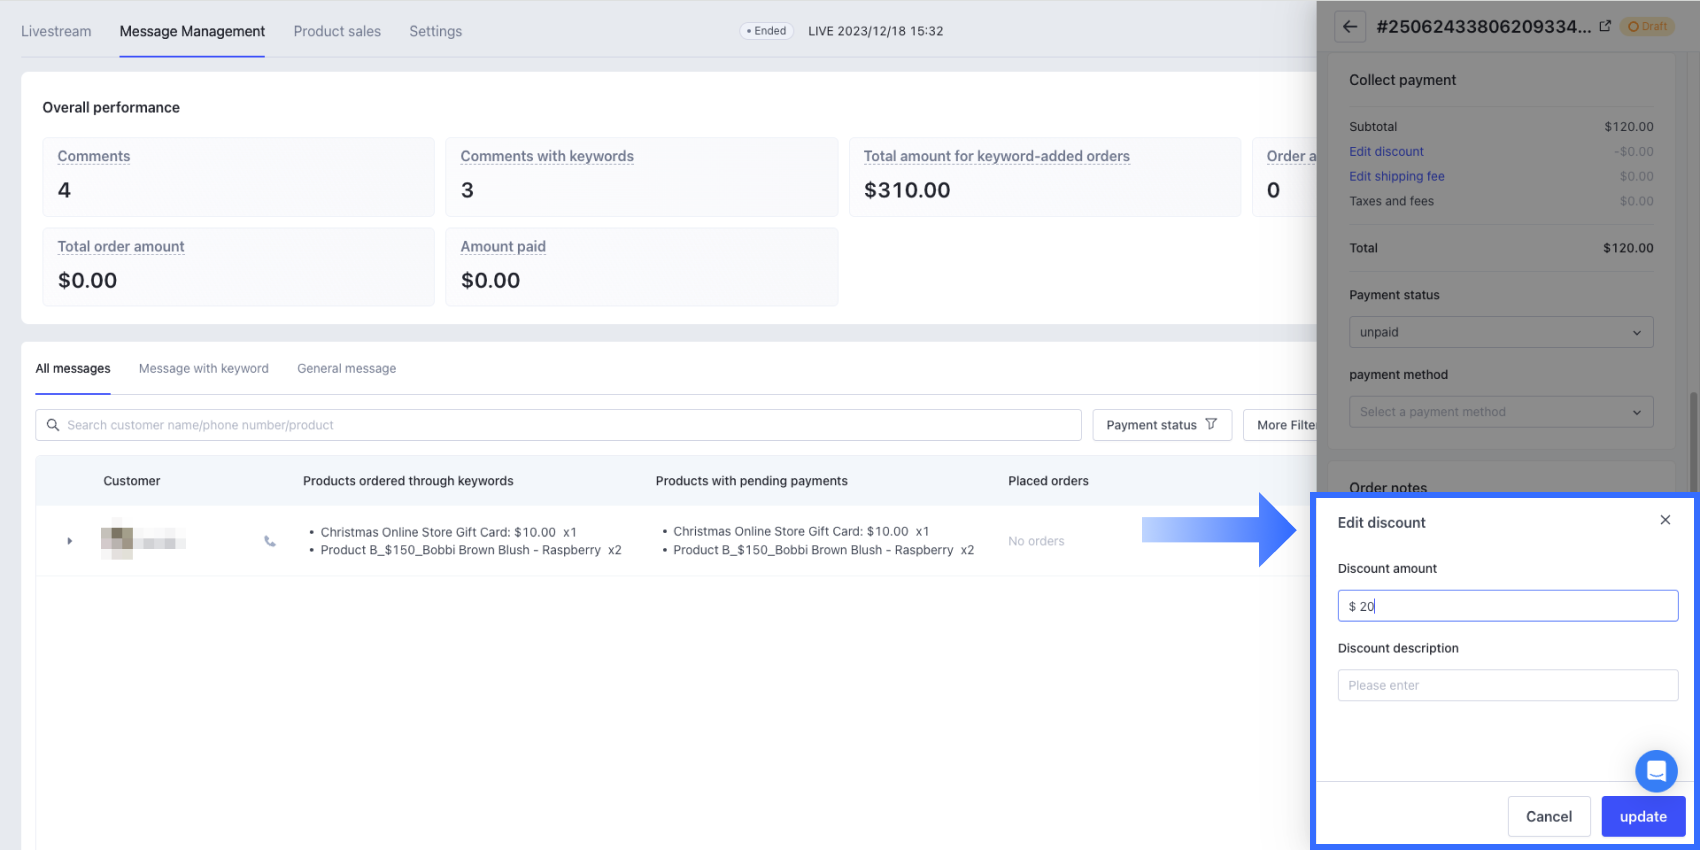The height and width of the screenshot is (850, 1700).
Task: Focus the Discount description field
Action: (1507, 685)
